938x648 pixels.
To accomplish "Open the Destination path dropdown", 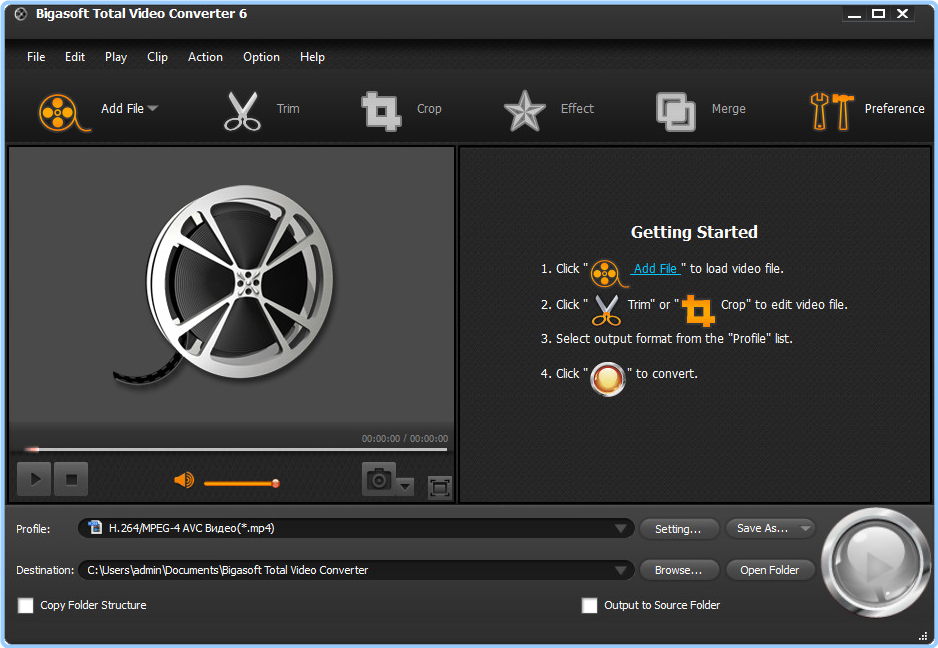I will click(x=620, y=570).
